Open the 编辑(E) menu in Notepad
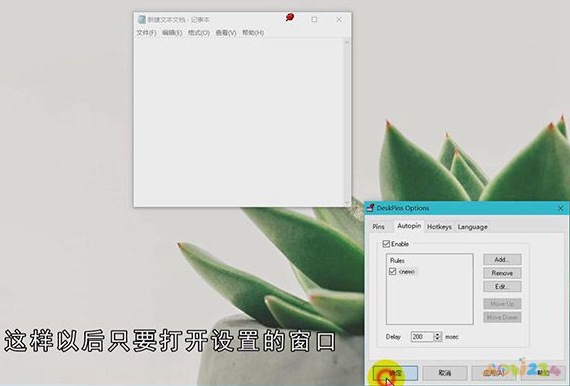Screen dimensions: 570x386 (172, 33)
